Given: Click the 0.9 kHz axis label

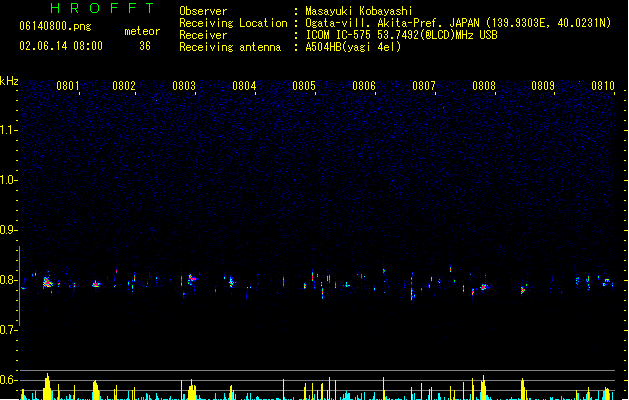Looking at the screenshot, I should click(x=8, y=230).
